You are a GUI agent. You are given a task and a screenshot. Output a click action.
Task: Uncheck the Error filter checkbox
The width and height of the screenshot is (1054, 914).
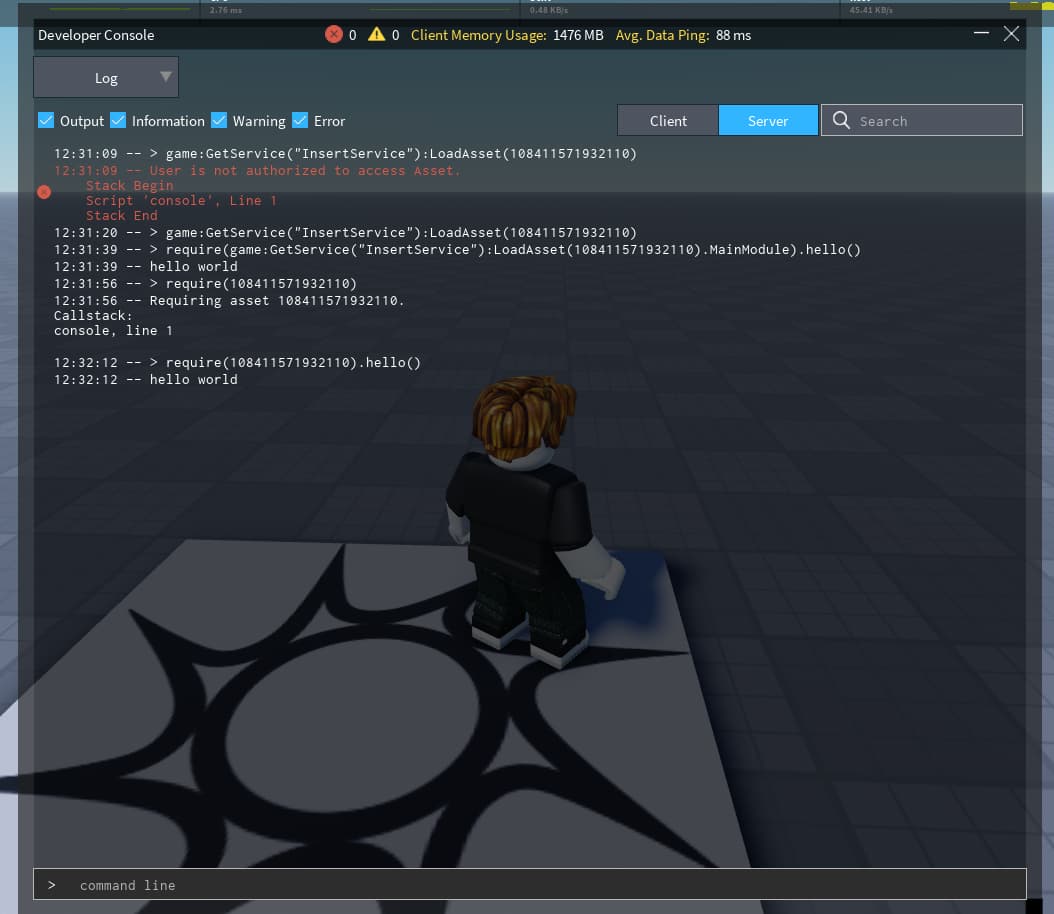(x=300, y=120)
